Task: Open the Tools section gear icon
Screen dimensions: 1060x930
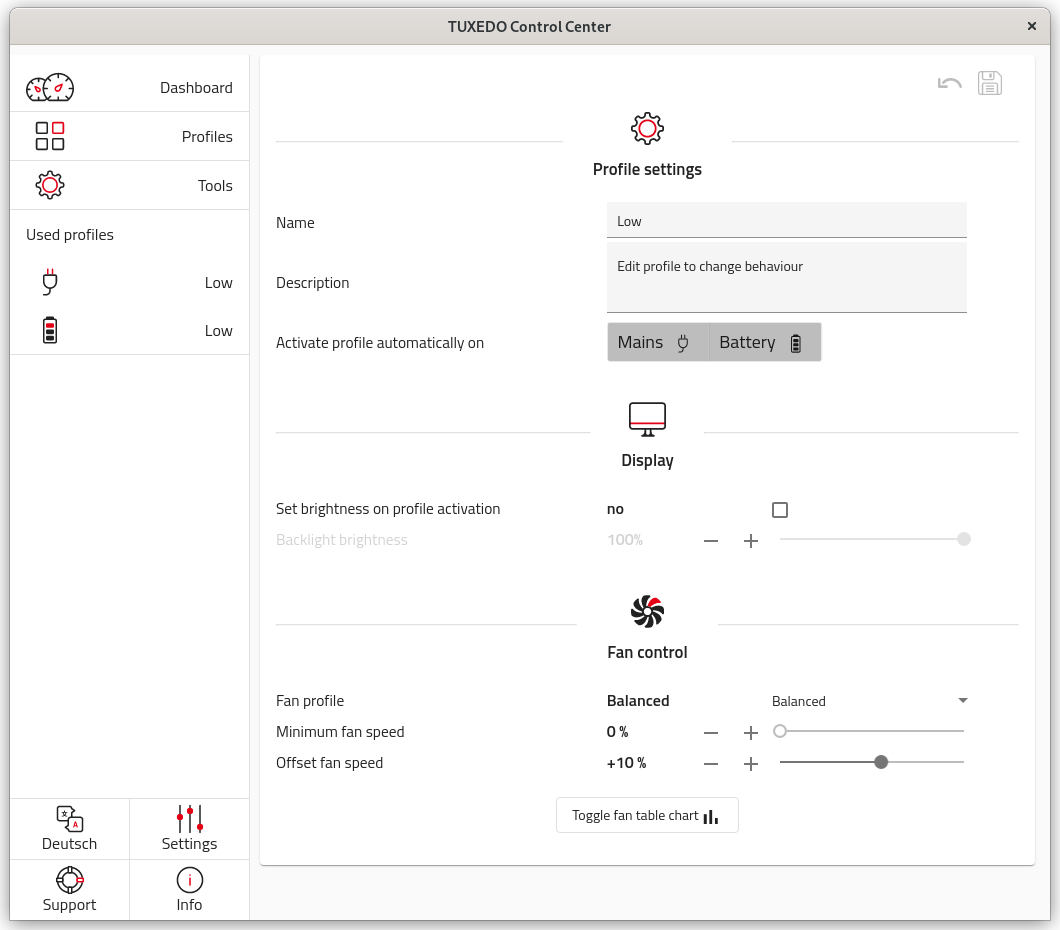Action: [49, 184]
